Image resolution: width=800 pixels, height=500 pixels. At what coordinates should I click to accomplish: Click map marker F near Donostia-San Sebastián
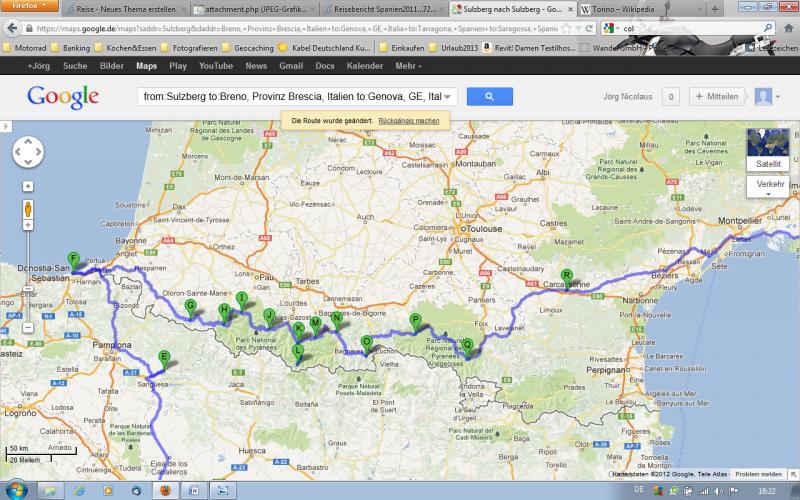pyautogui.click(x=74, y=261)
